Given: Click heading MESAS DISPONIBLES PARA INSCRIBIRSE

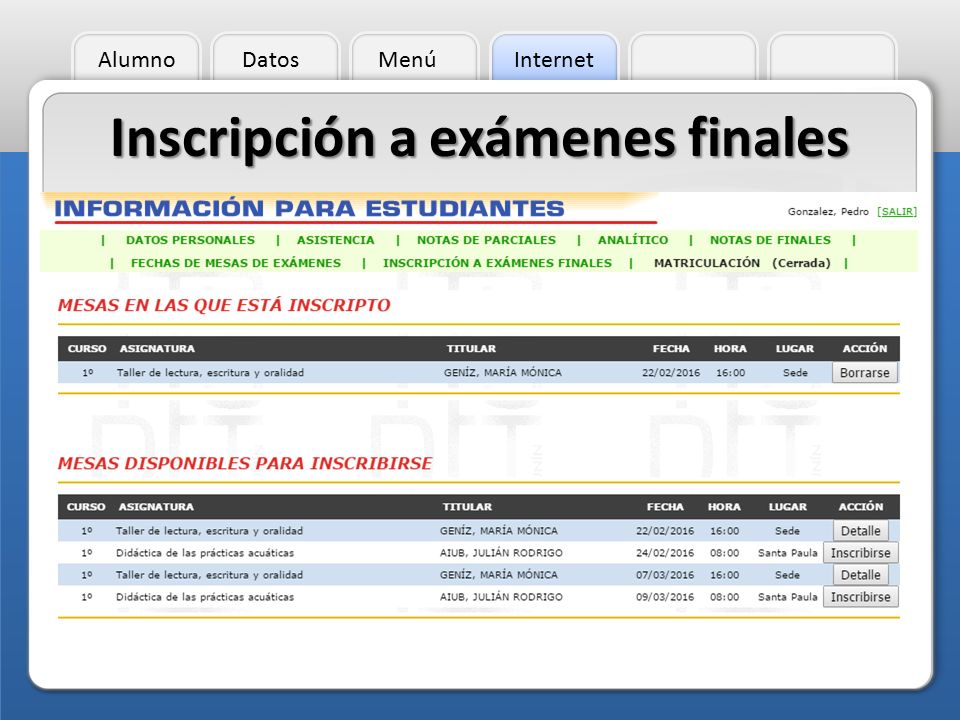Looking at the screenshot, I should tap(245, 463).
